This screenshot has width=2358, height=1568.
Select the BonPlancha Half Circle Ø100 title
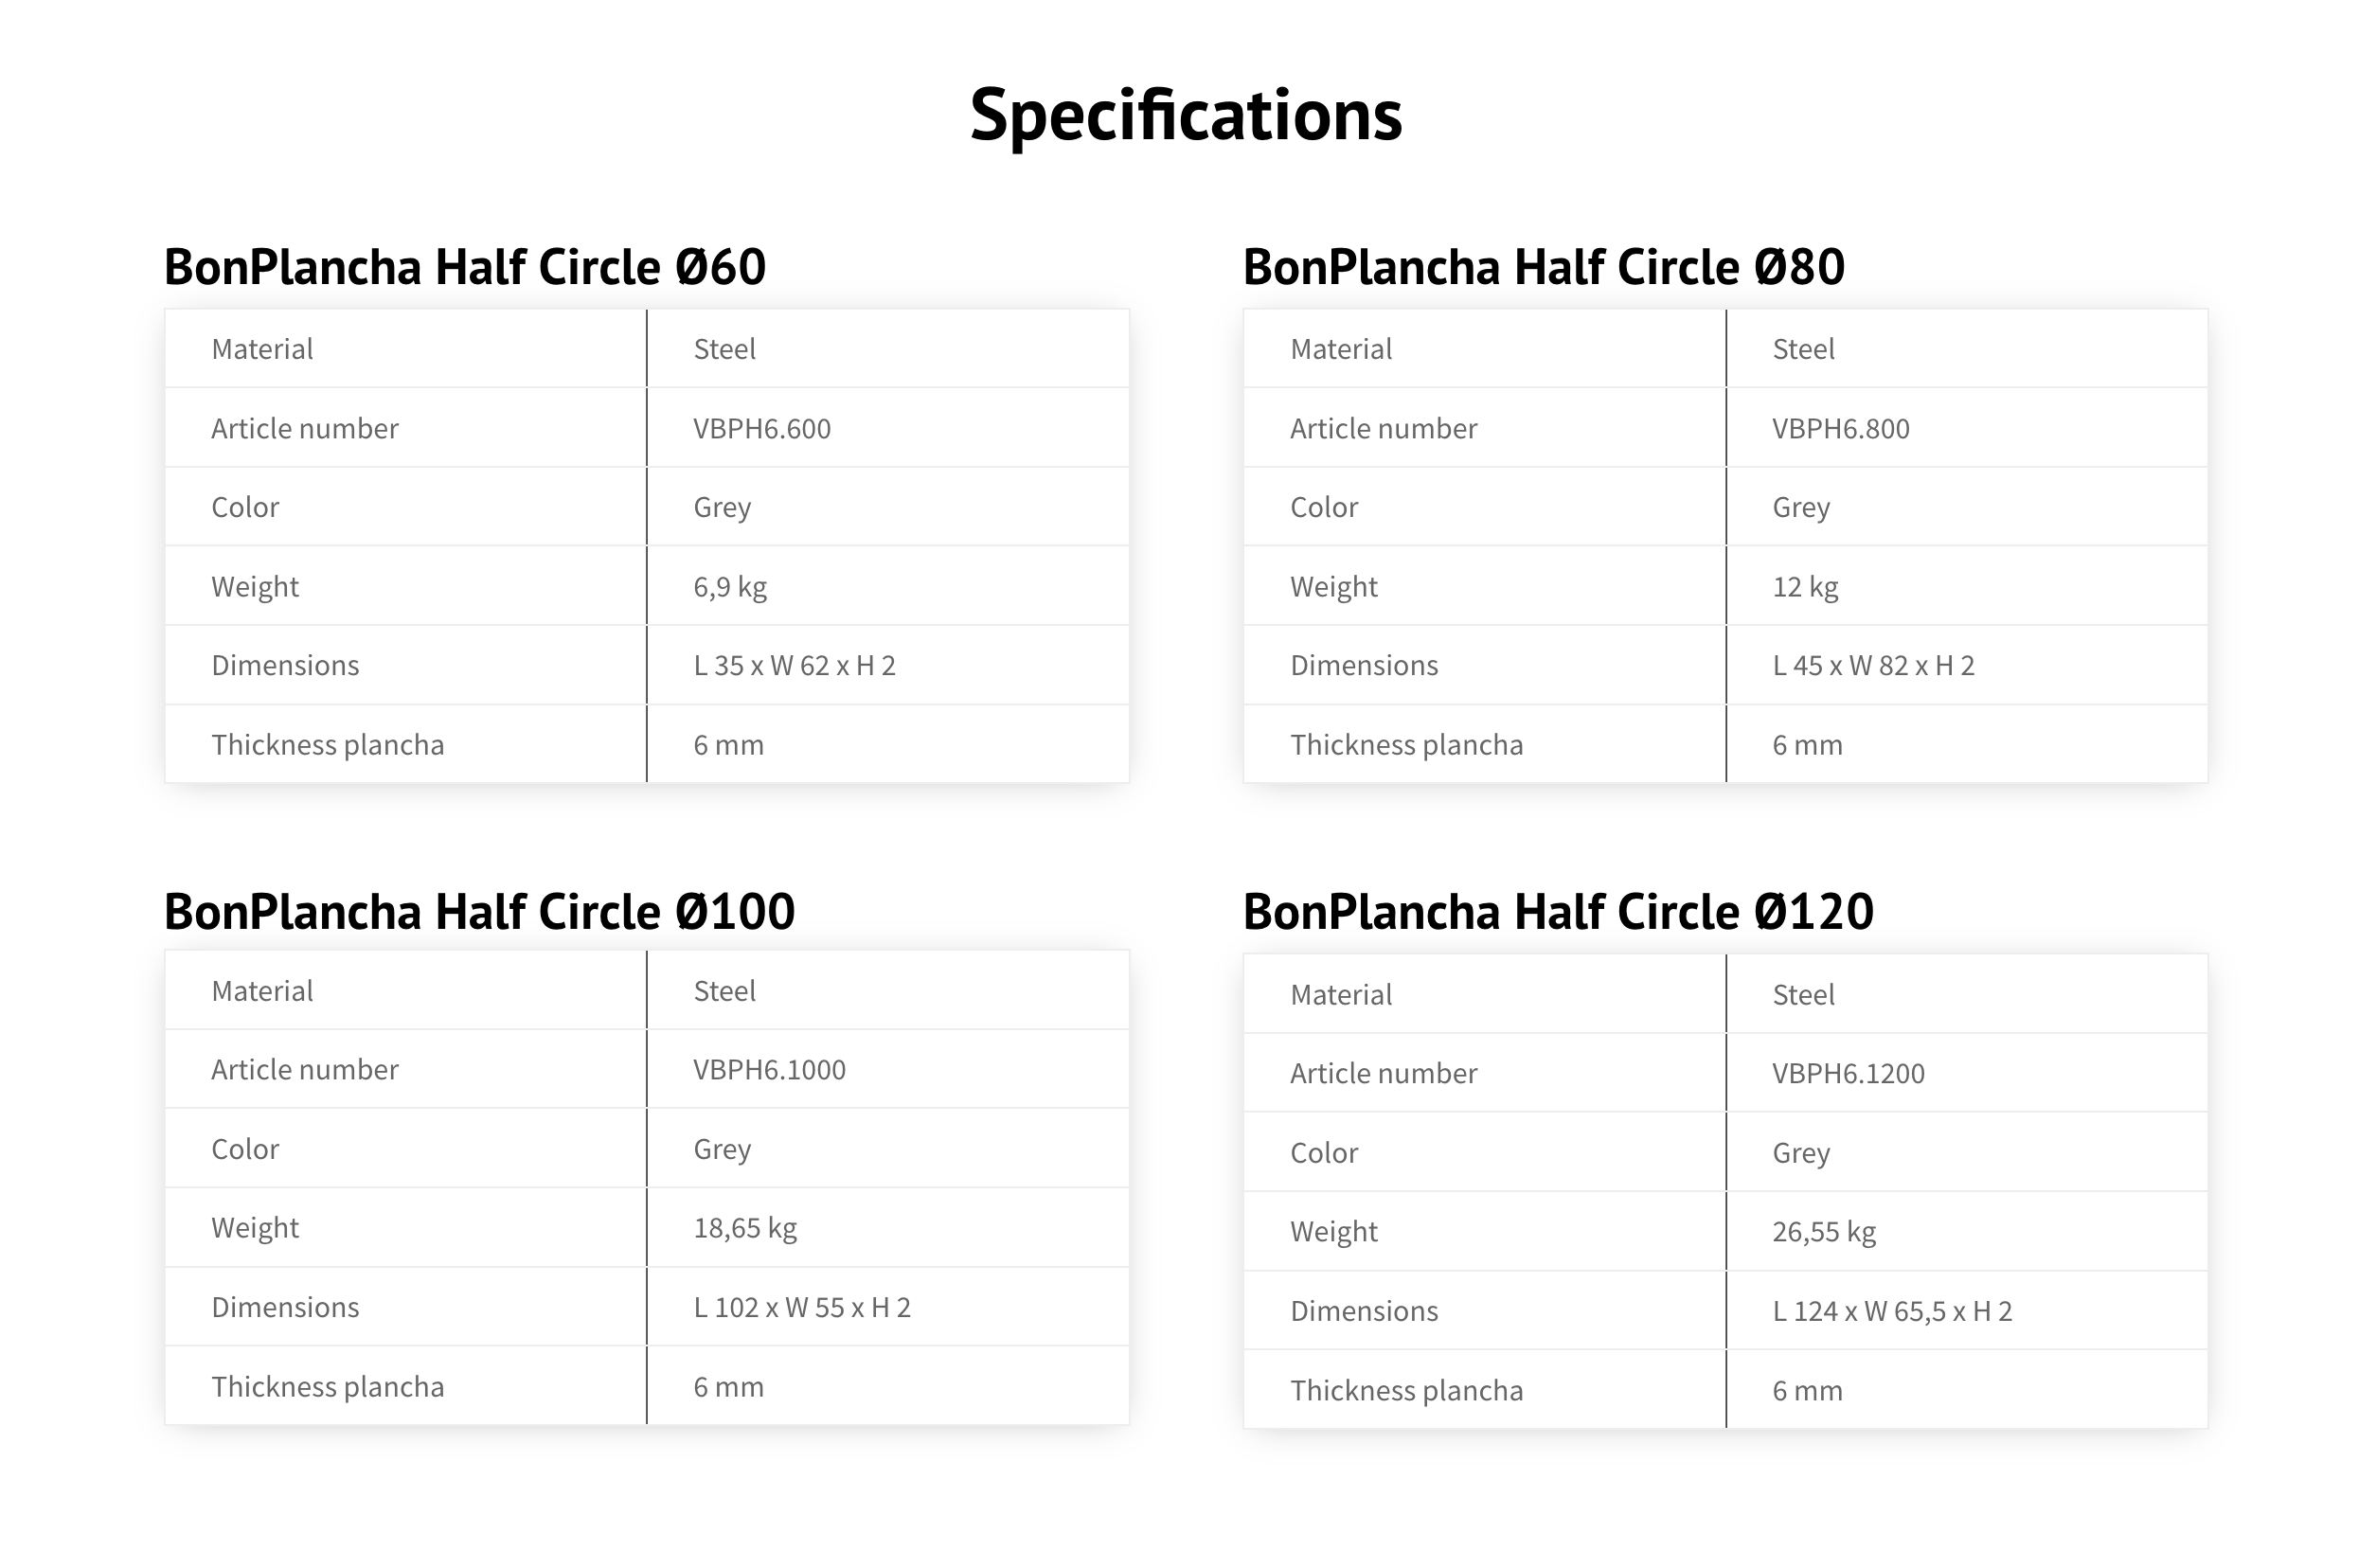tap(479, 911)
